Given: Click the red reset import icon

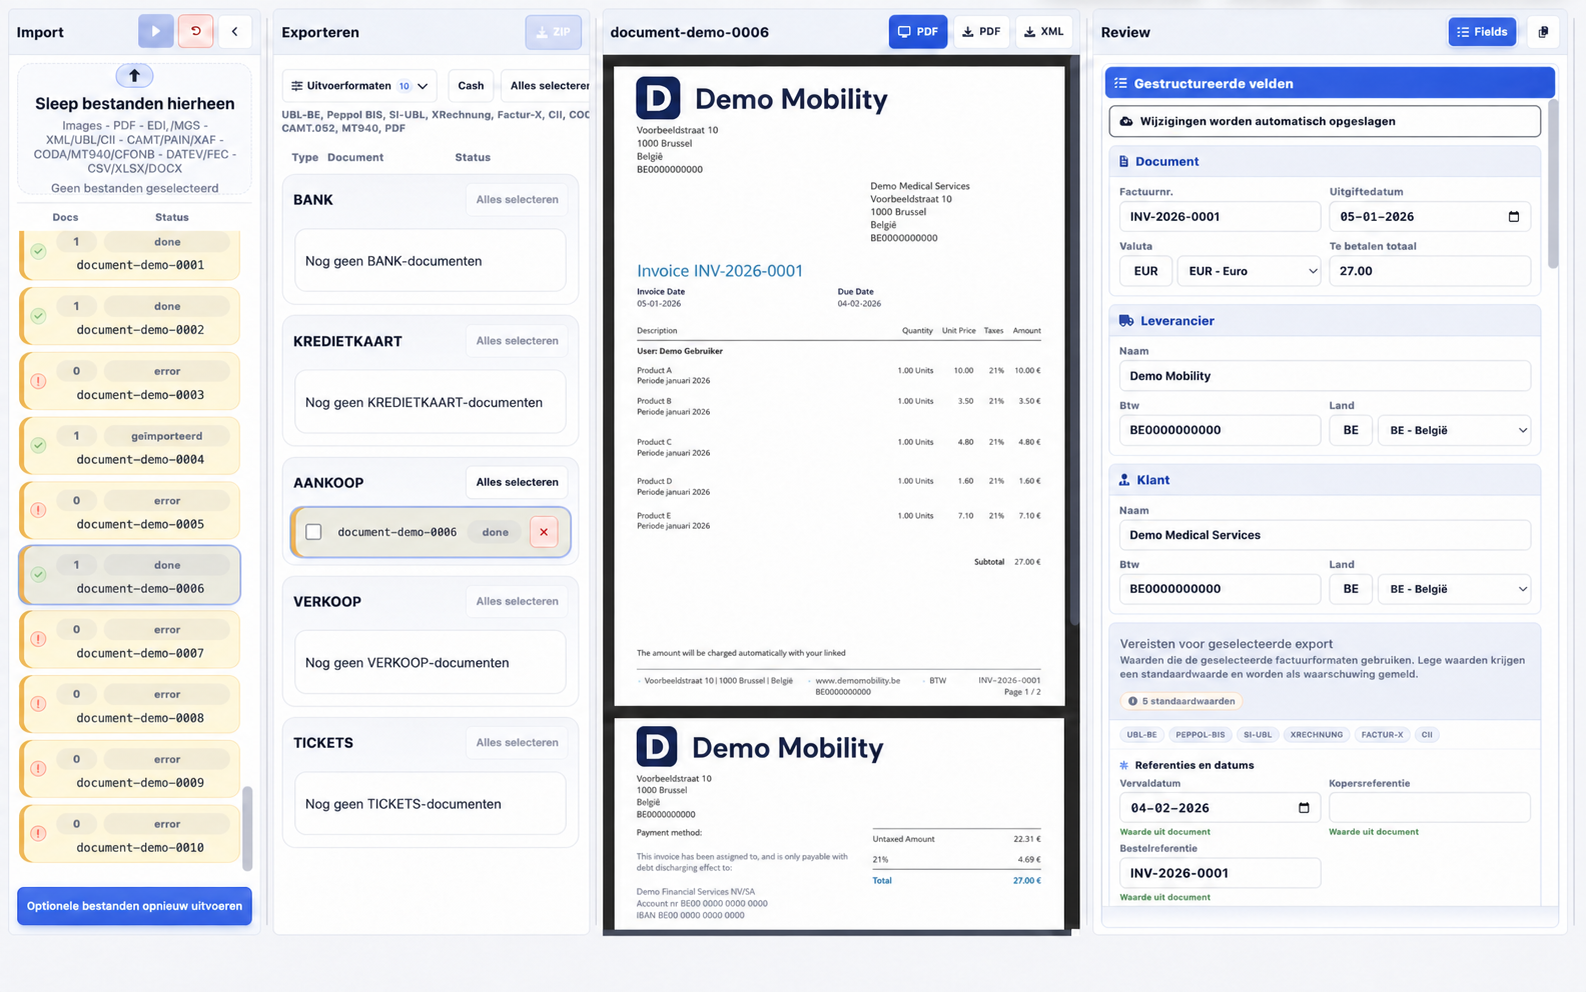Looking at the screenshot, I should 196,31.
